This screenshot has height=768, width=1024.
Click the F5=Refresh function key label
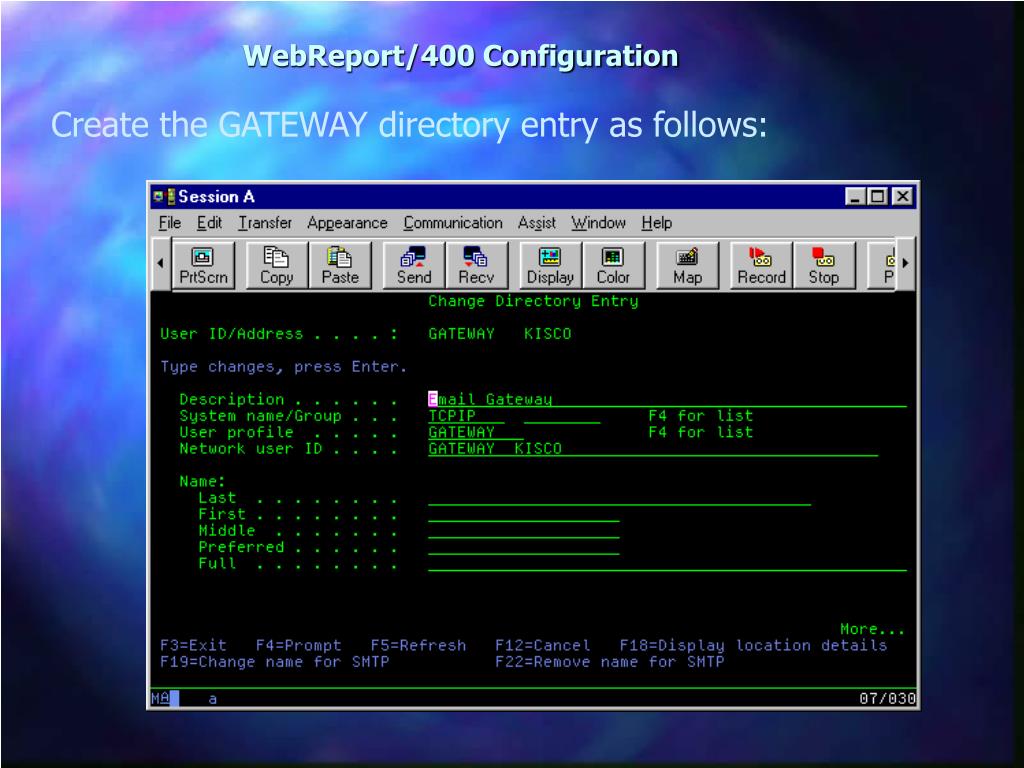[x=419, y=645]
